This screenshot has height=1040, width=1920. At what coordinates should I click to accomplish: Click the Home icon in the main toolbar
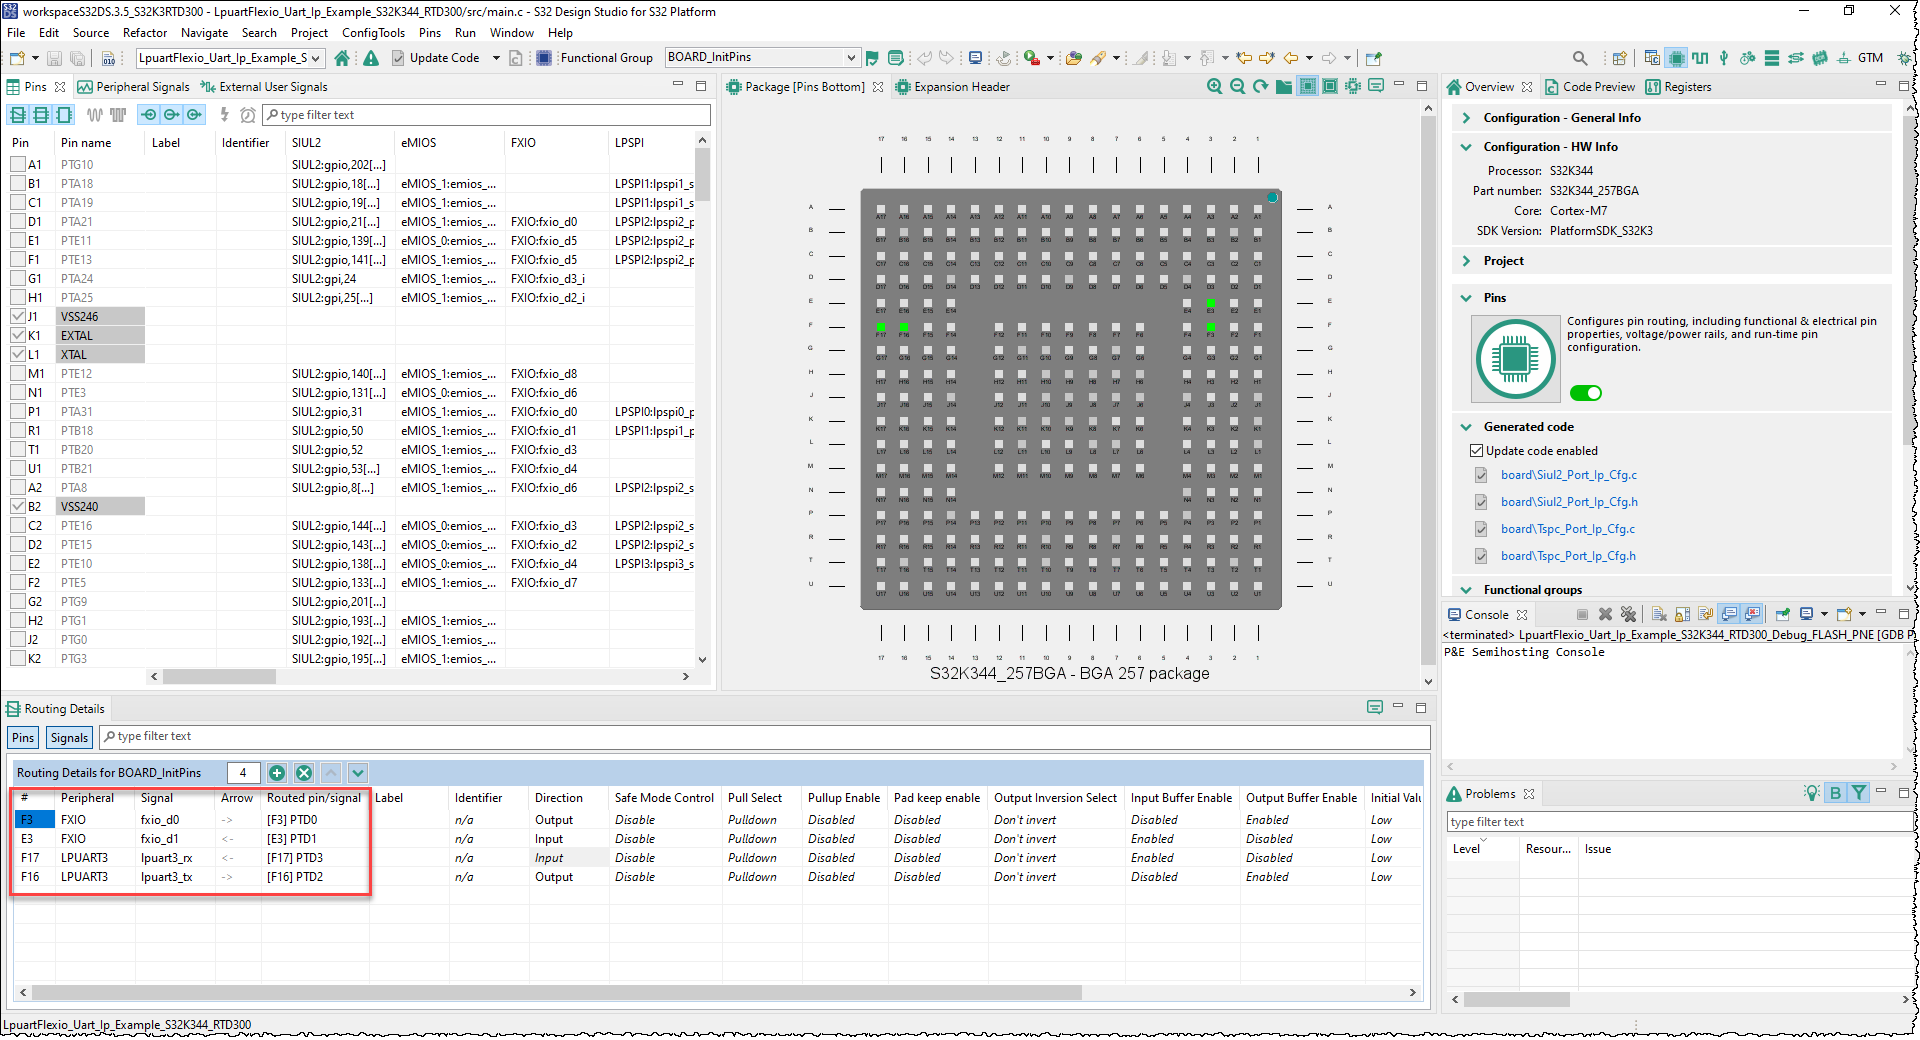click(343, 57)
